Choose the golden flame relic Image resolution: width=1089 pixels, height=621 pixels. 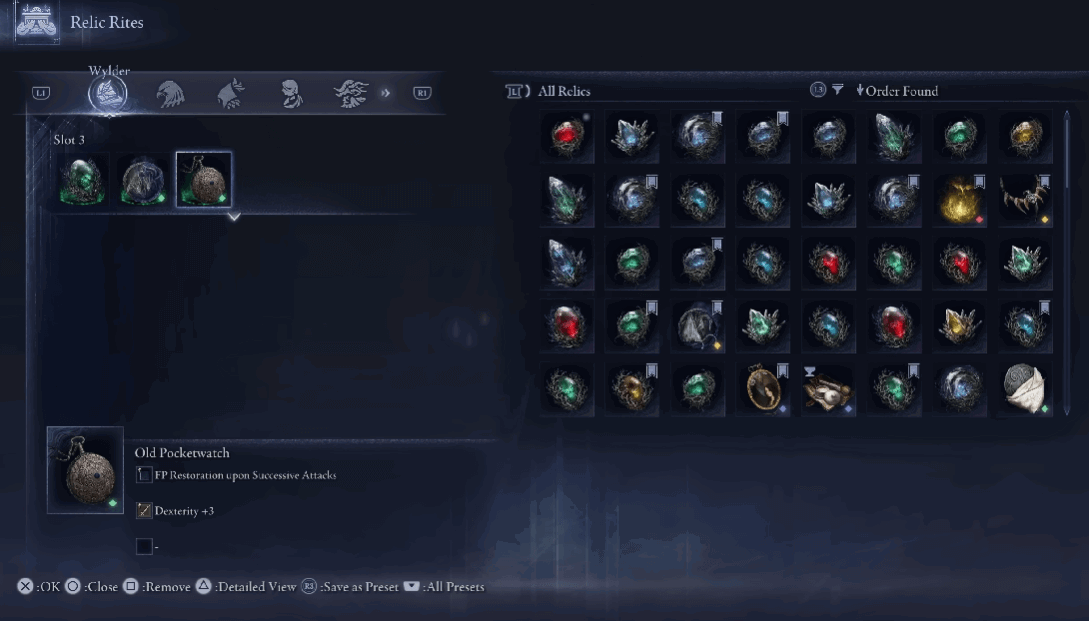(x=959, y=200)
